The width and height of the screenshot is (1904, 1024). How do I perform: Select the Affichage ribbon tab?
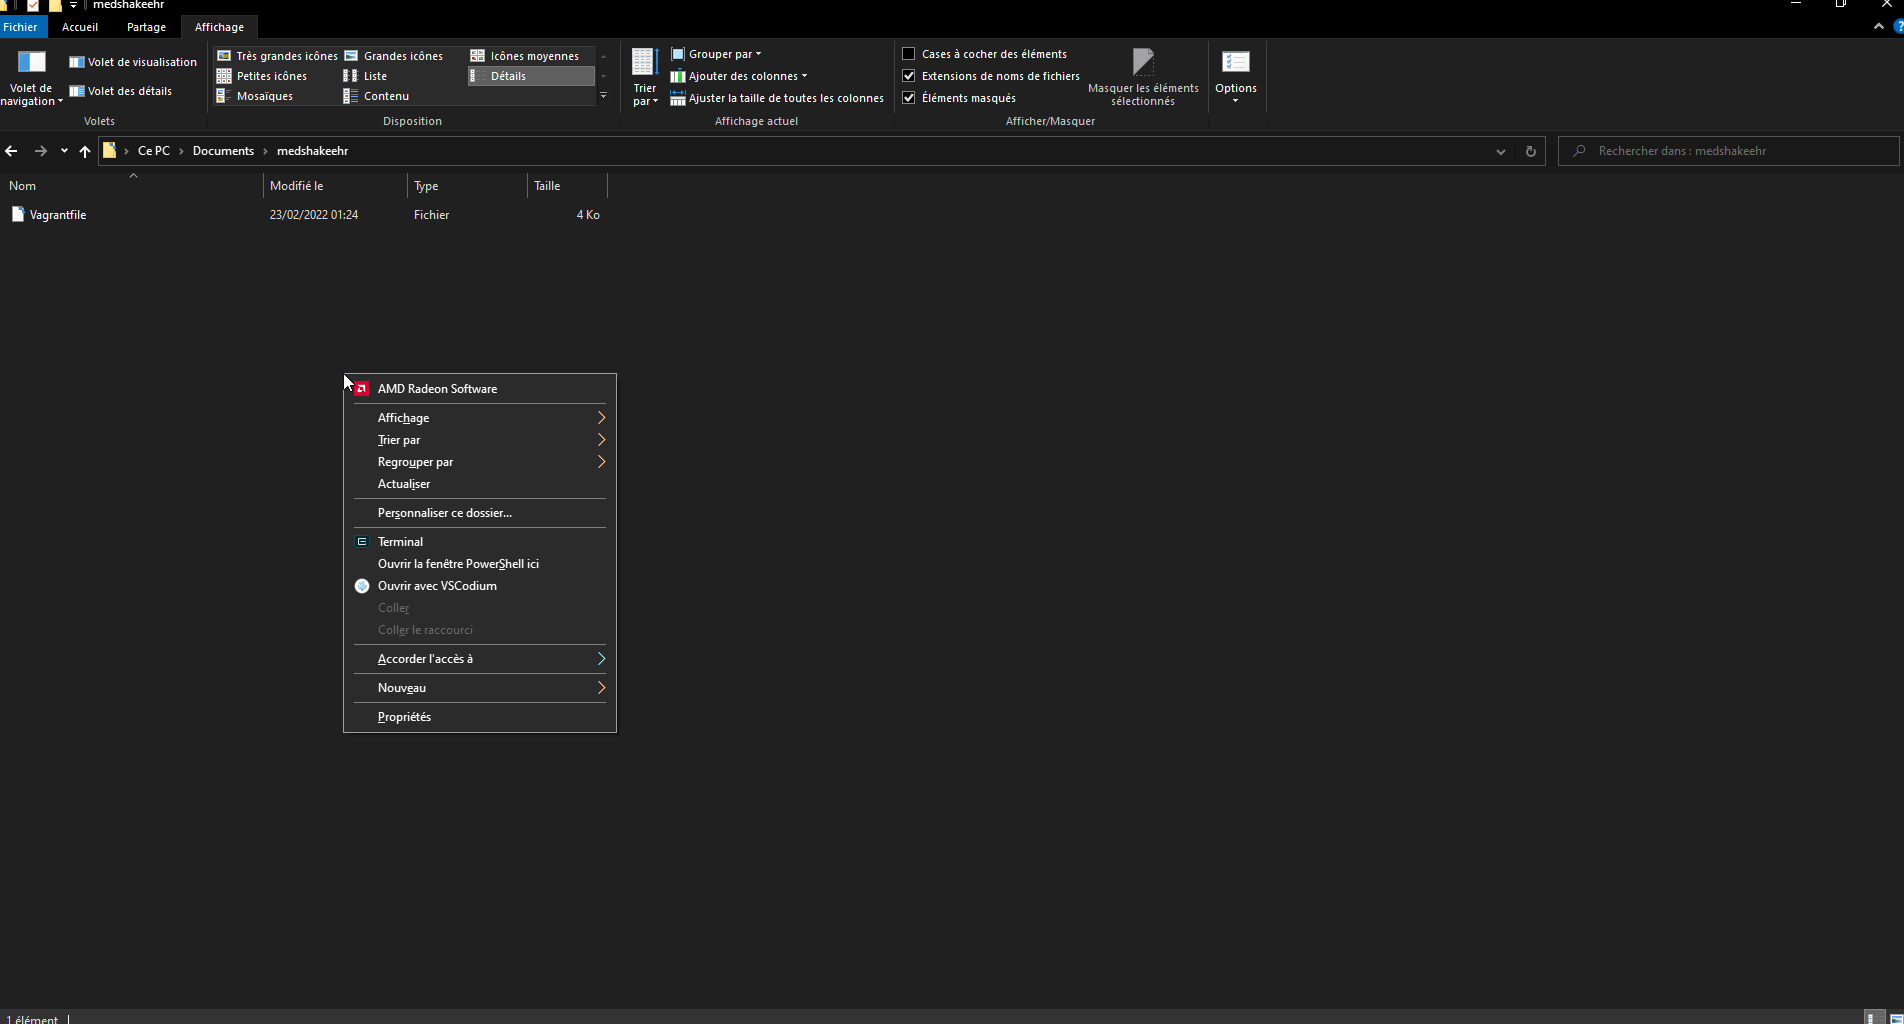pyautogui.click(x=219, y=27)
